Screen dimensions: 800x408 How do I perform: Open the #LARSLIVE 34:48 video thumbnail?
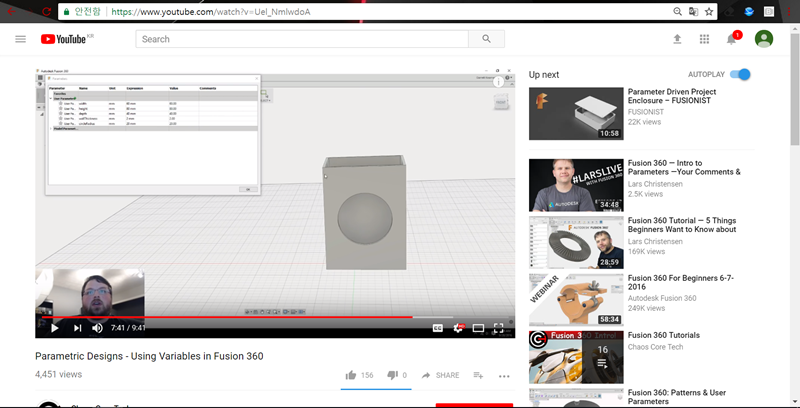coord(576,185)
